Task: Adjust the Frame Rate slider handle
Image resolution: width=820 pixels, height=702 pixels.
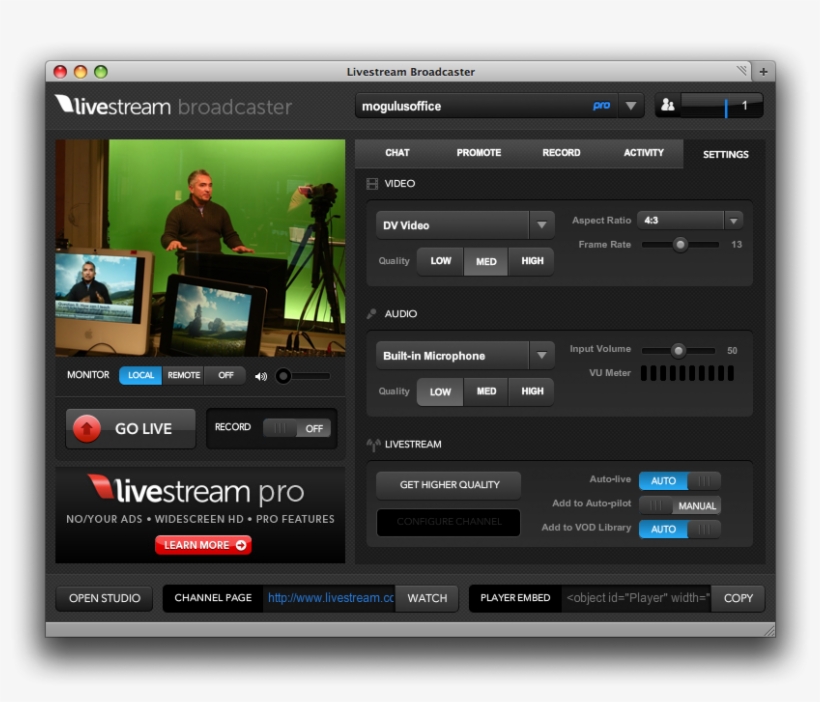Action: point(680,244)
